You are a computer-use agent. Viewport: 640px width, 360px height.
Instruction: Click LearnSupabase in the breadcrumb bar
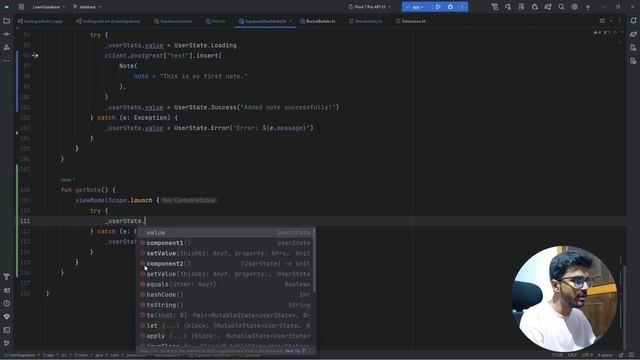[x=21, y=356]
